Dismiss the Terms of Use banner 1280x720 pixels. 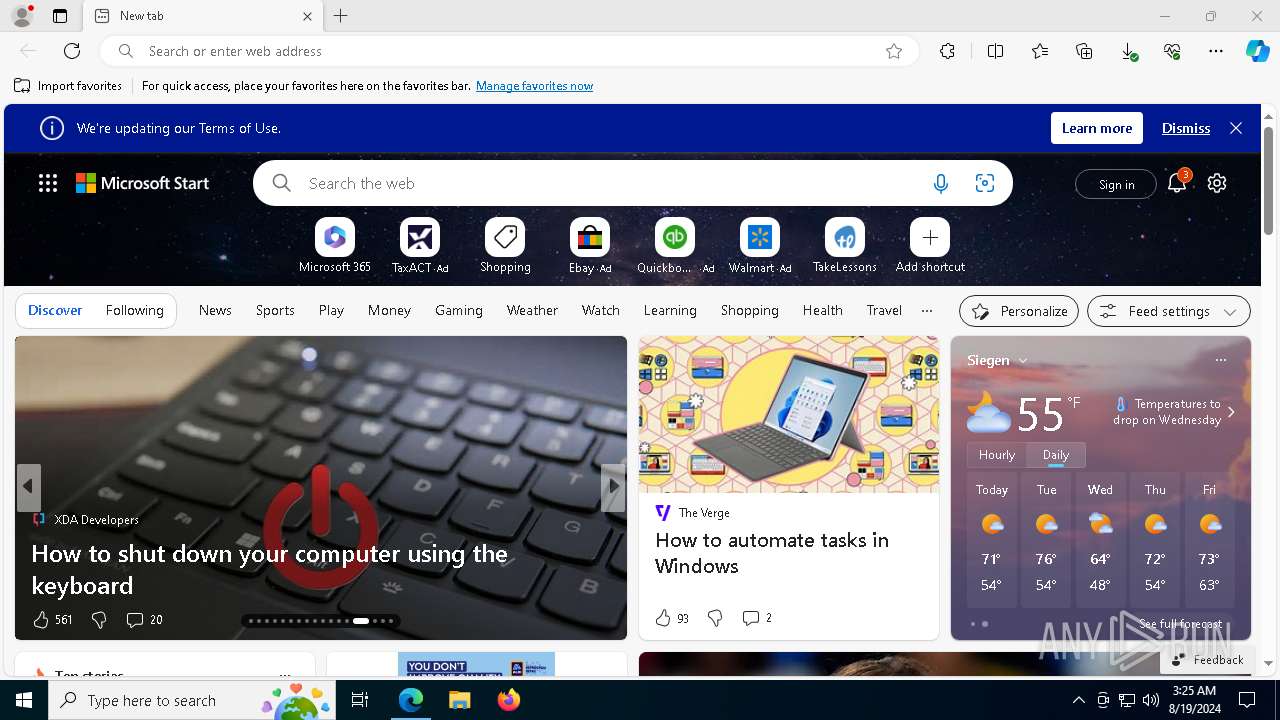[x=1186, y=128]
